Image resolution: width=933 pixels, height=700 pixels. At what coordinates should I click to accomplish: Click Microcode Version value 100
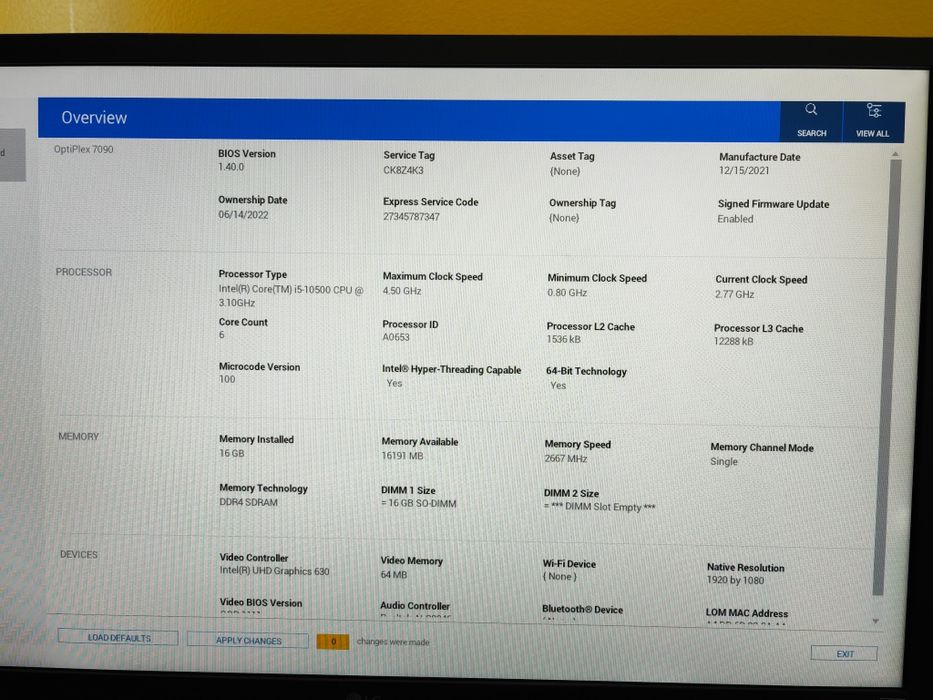(227, 379)
